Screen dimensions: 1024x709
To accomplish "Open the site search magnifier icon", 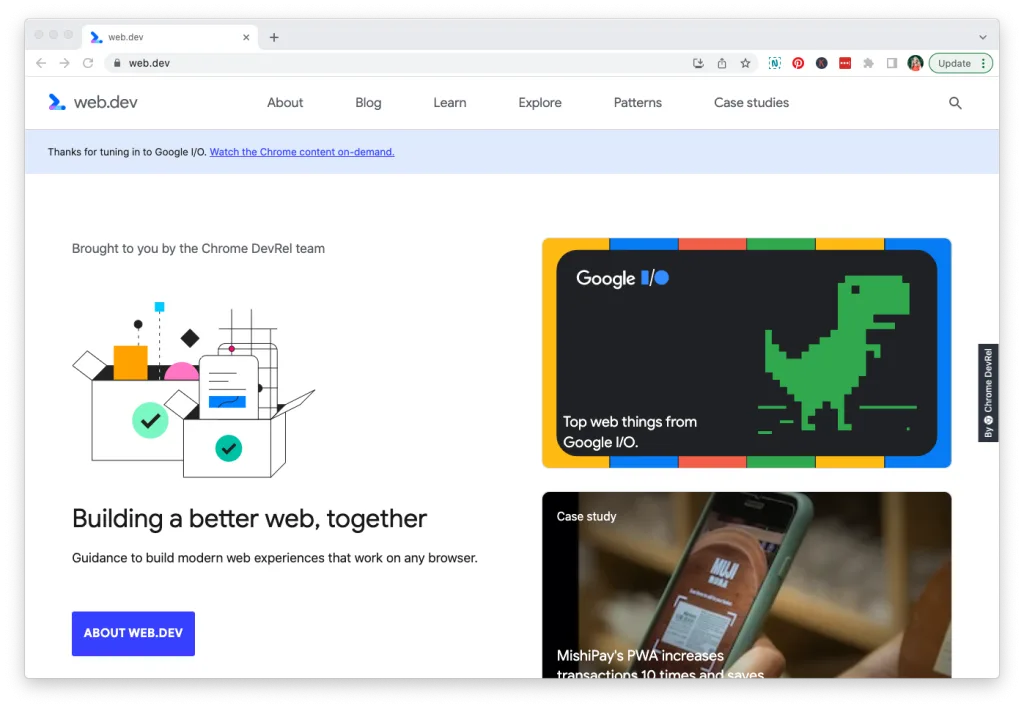I will (x=955, y=103).
